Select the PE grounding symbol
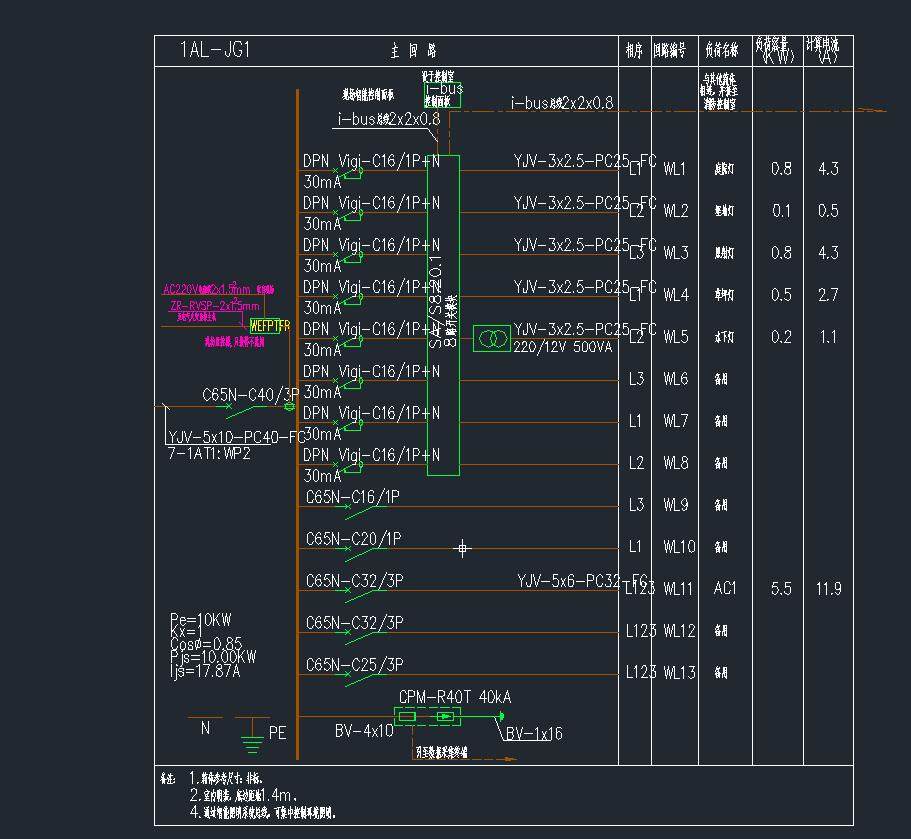The height and width of the screenshot is (839, 911). (252, 740)
